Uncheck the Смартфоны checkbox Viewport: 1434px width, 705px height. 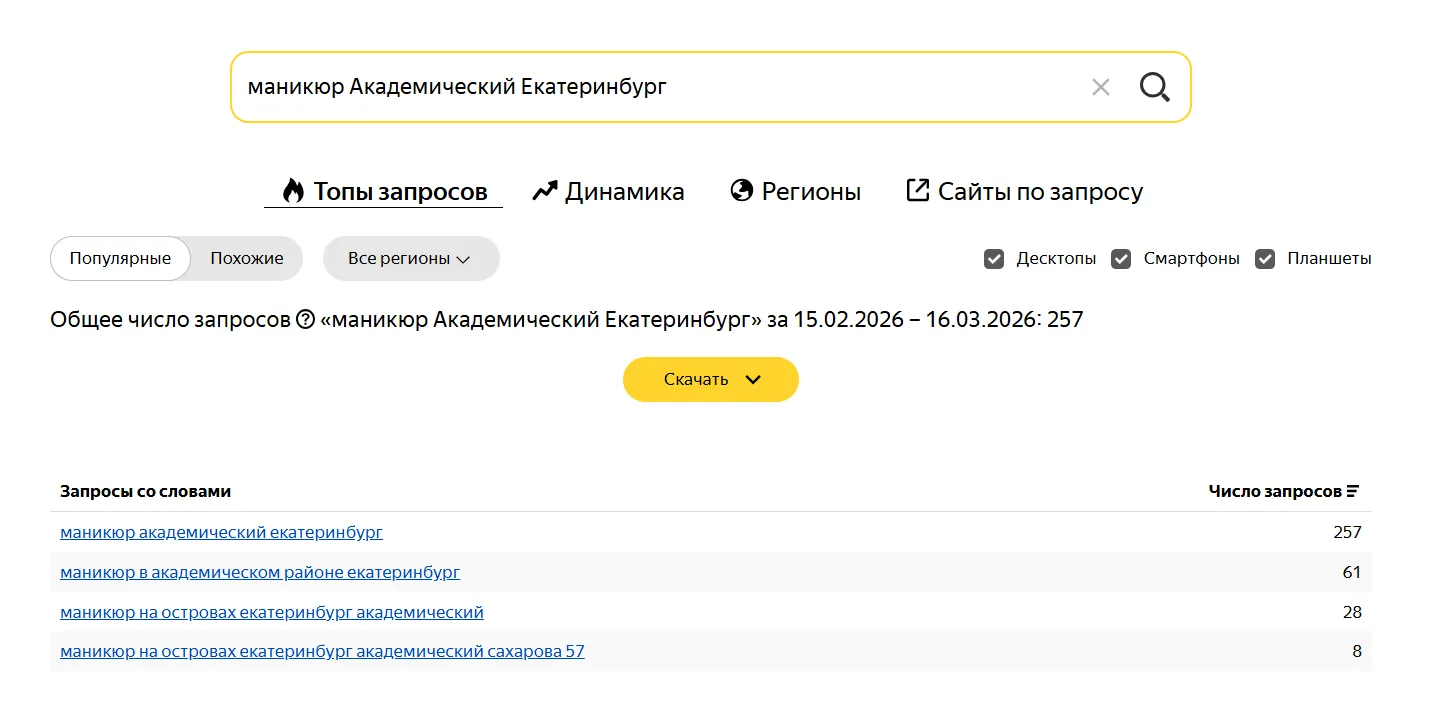1120,258
